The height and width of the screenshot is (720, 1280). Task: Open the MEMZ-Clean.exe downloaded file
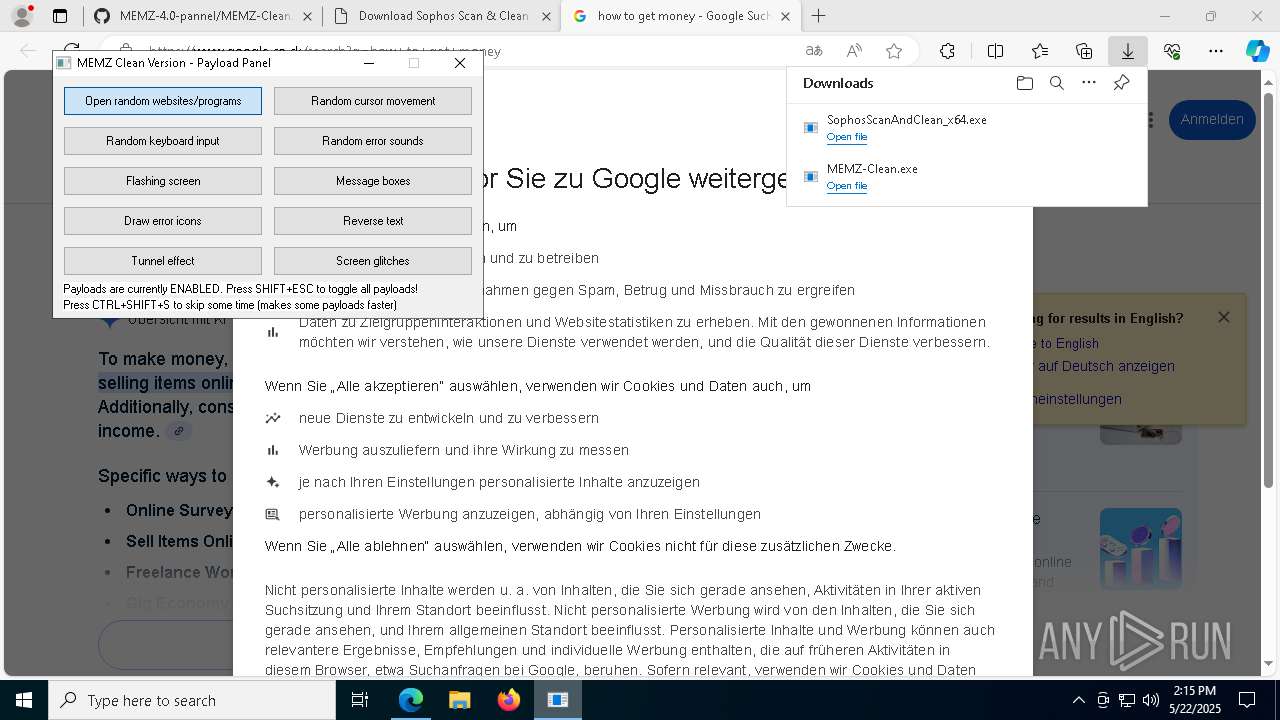847,186
